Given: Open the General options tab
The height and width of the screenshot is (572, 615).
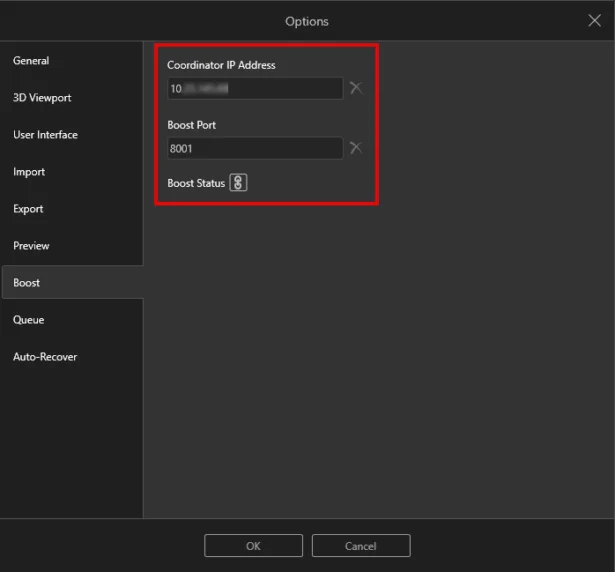Looking at the screenshot, I should (31, 61).
